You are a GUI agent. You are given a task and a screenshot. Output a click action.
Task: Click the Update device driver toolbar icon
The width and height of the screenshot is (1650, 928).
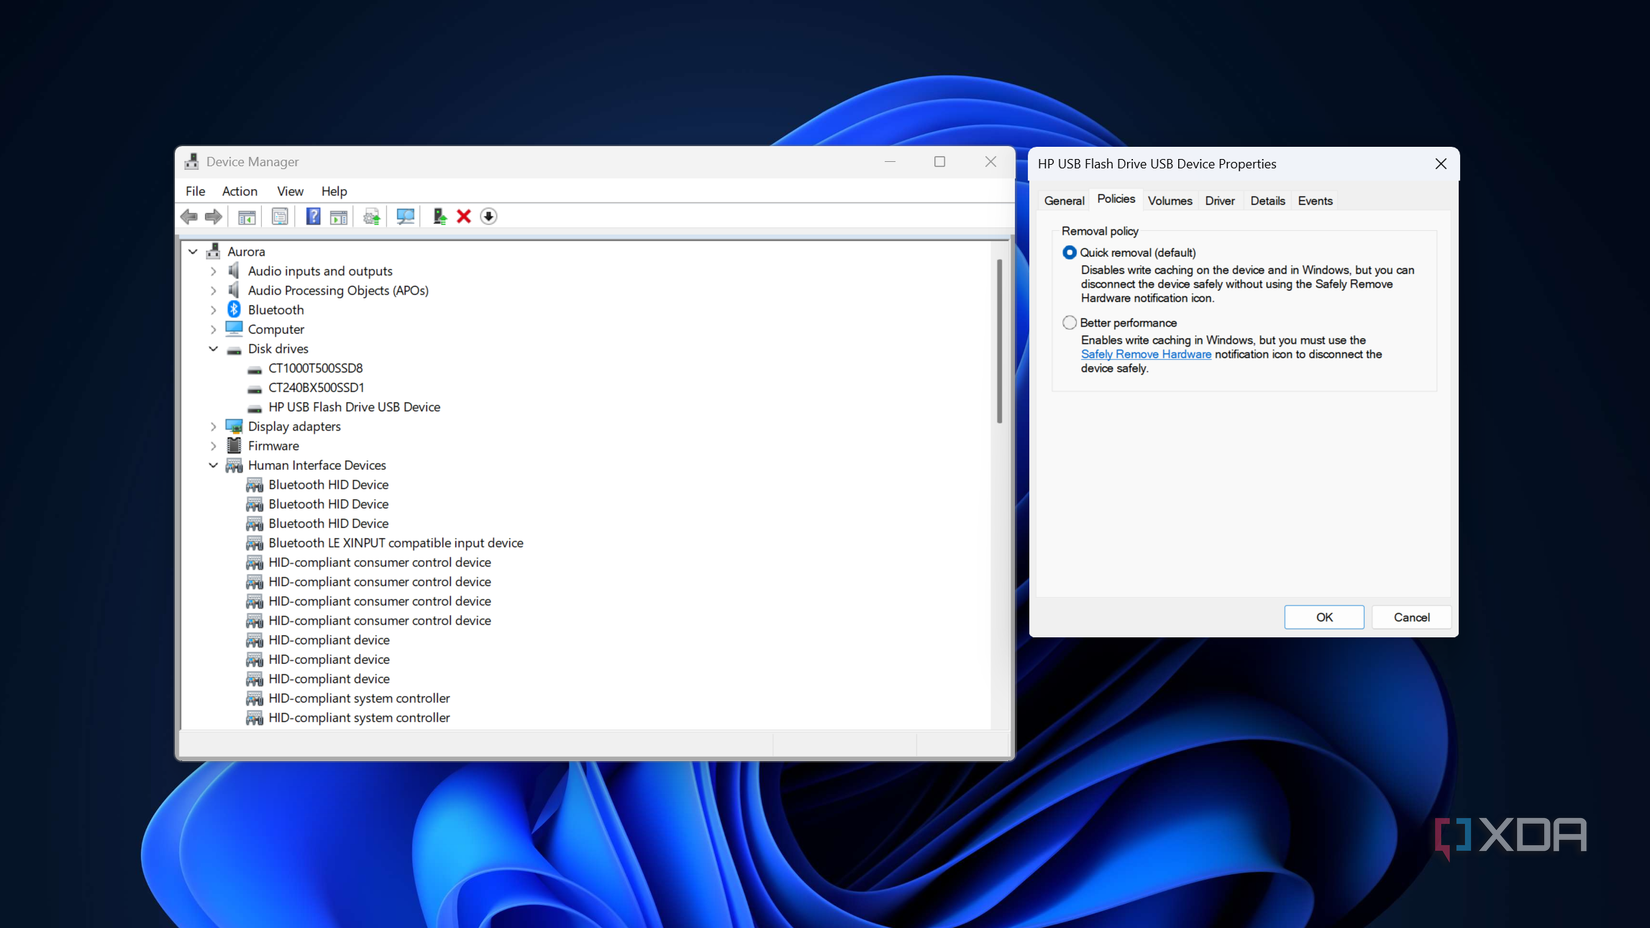point(372,216)
